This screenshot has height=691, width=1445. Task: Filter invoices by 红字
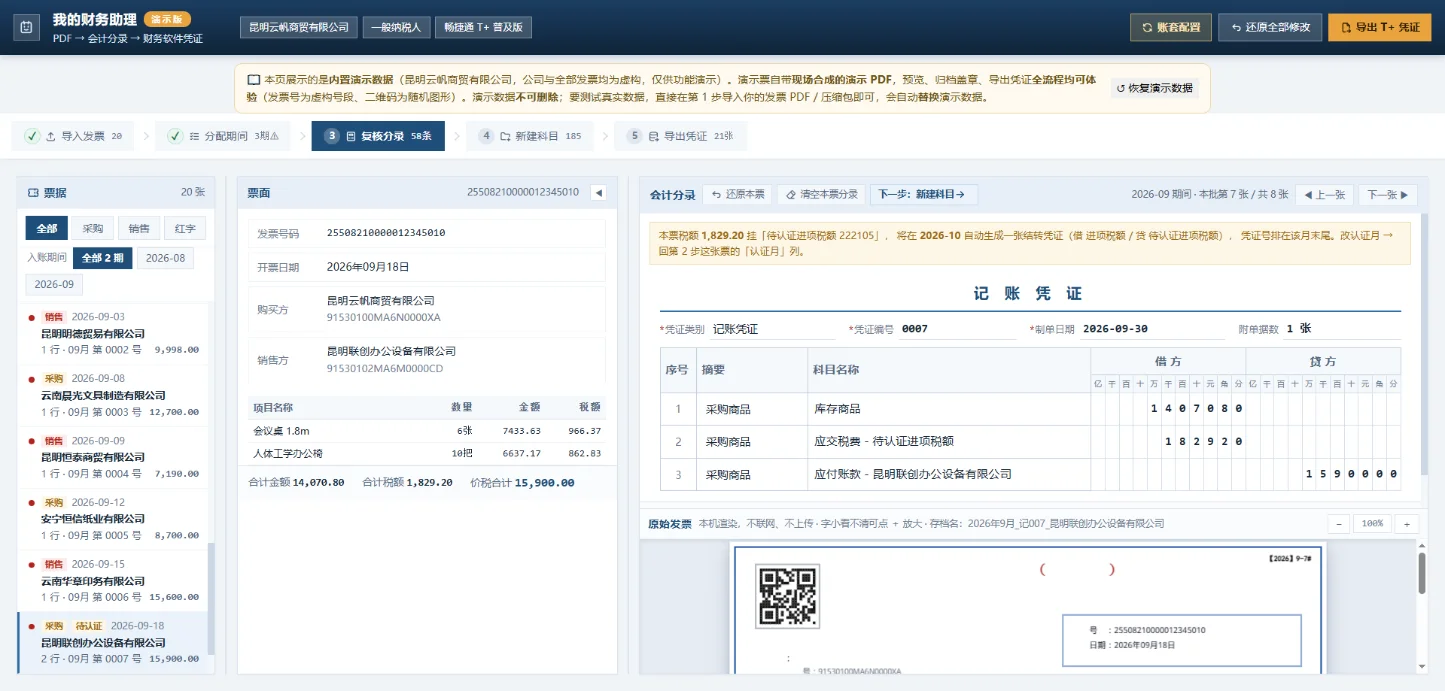[x=185, y=228]
